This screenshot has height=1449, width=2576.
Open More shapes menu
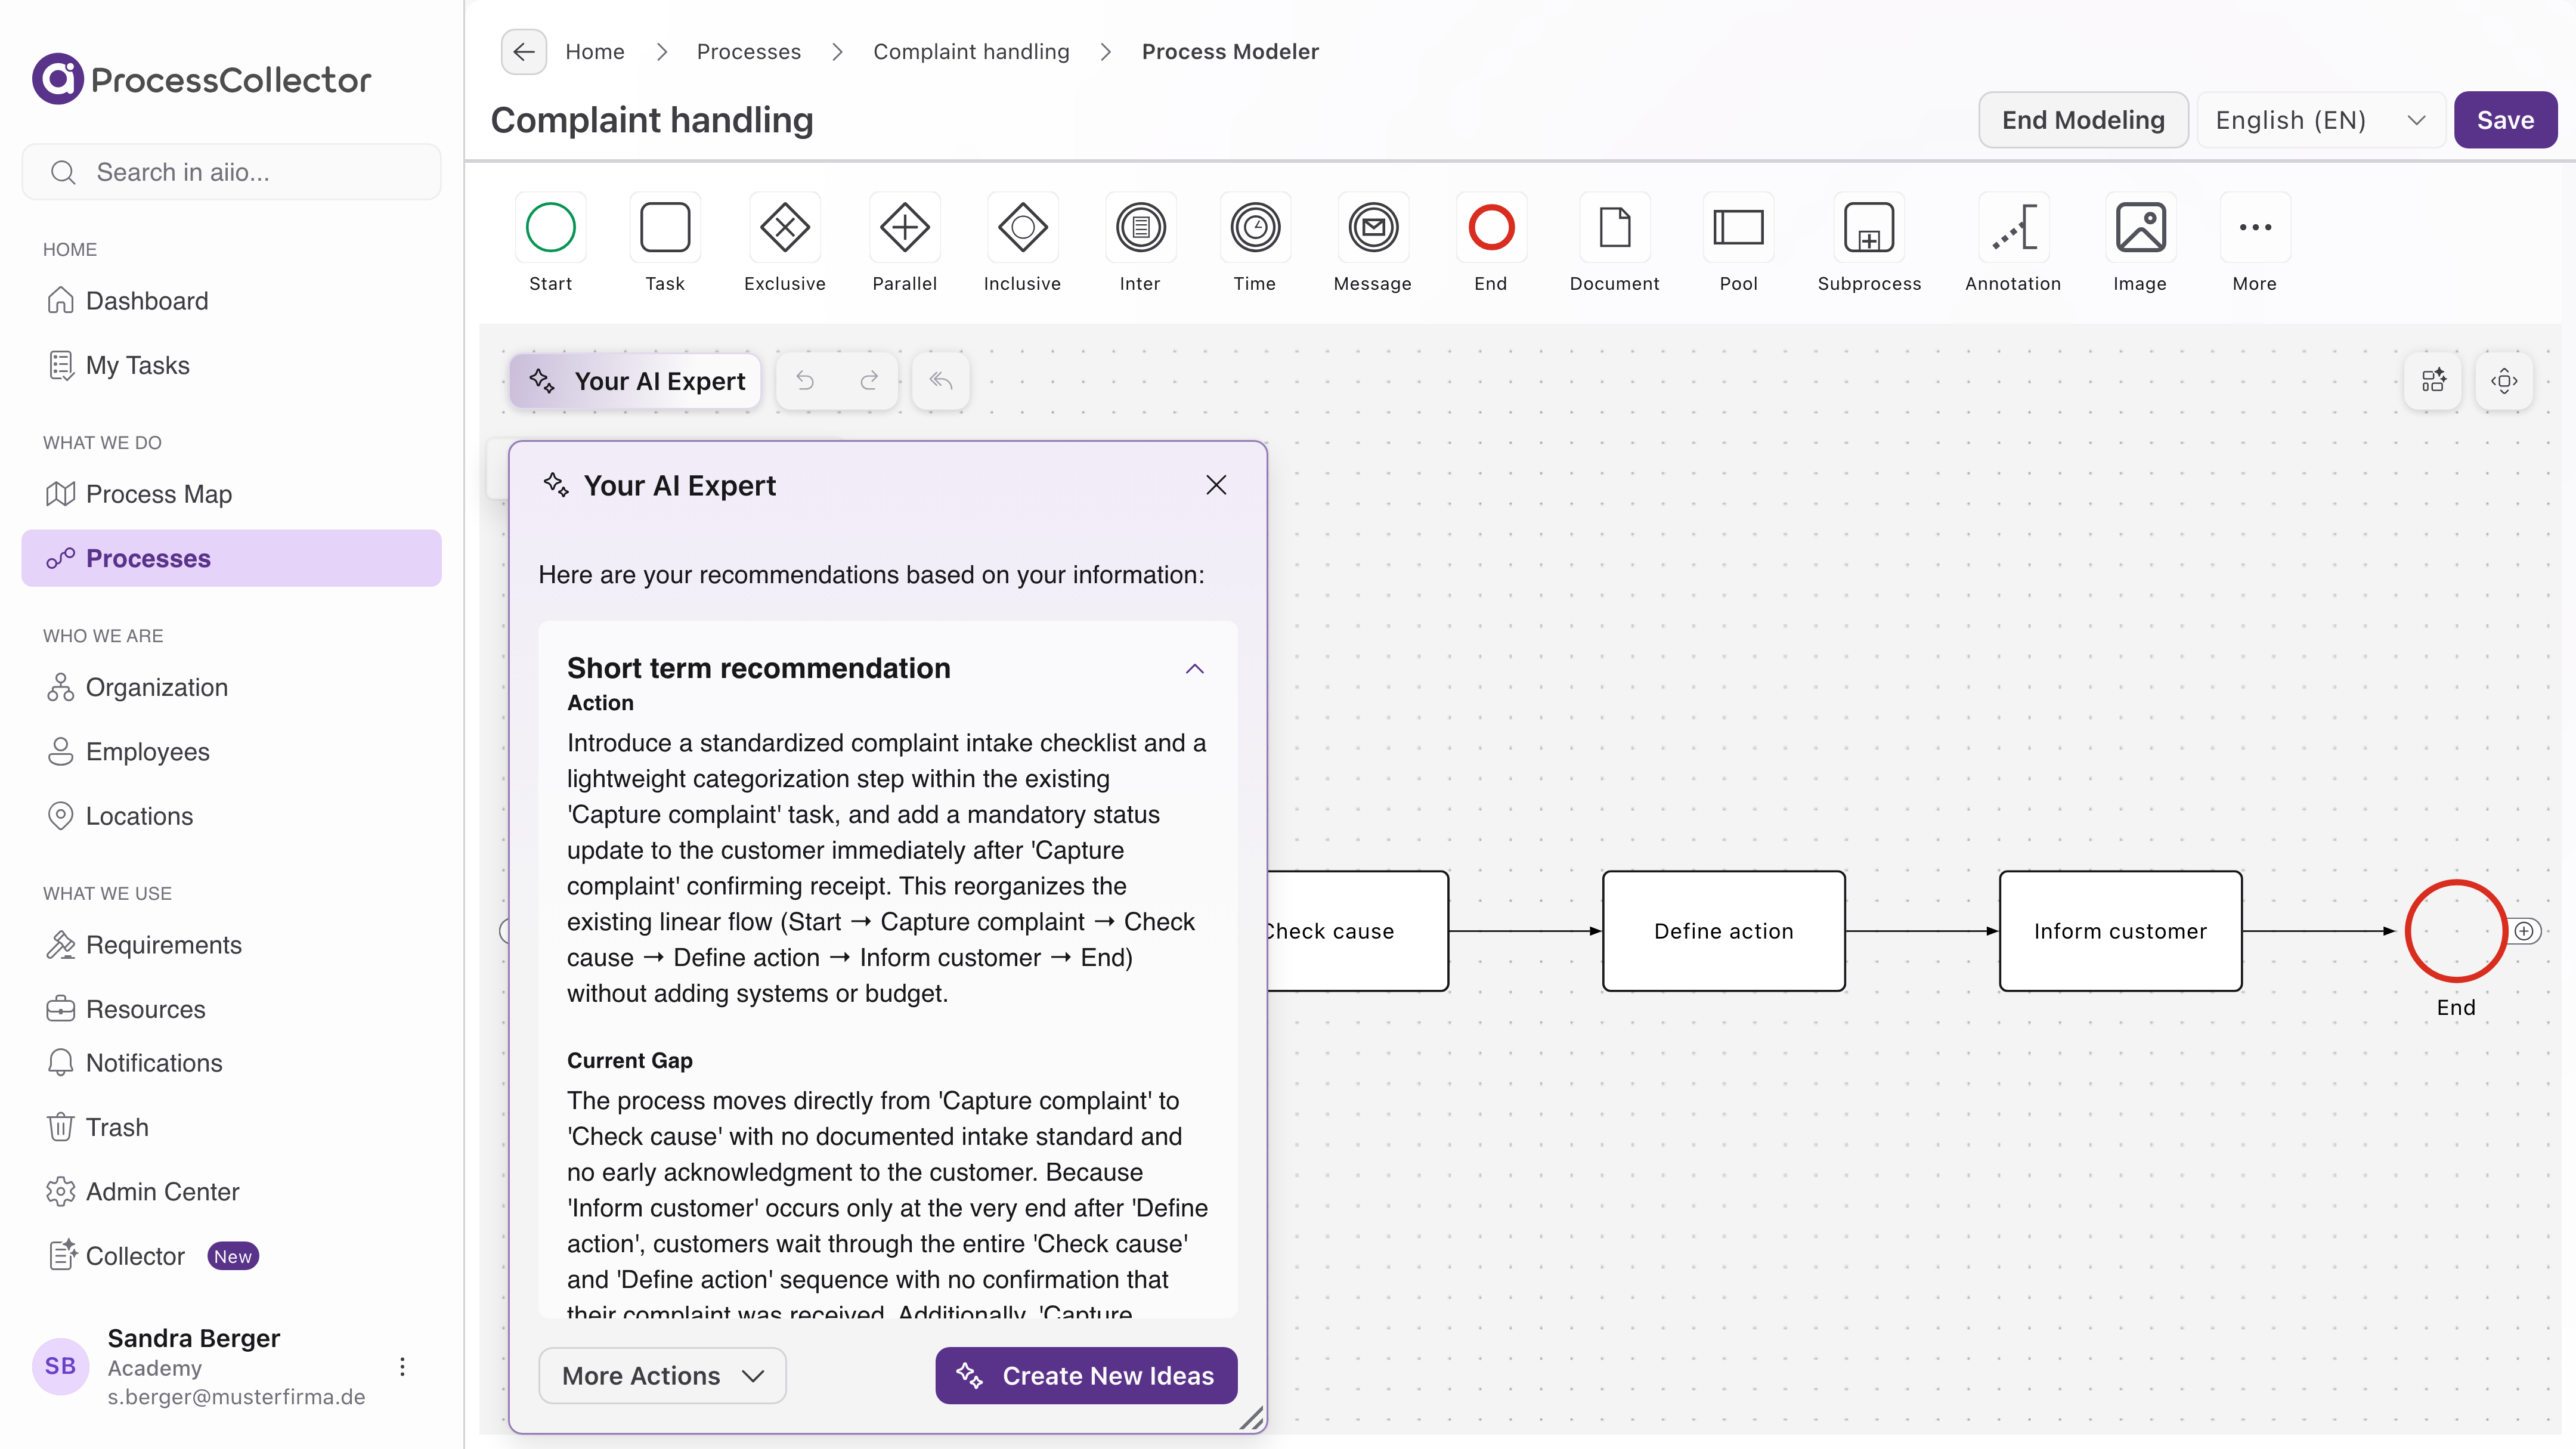(x=2255, y=228)
